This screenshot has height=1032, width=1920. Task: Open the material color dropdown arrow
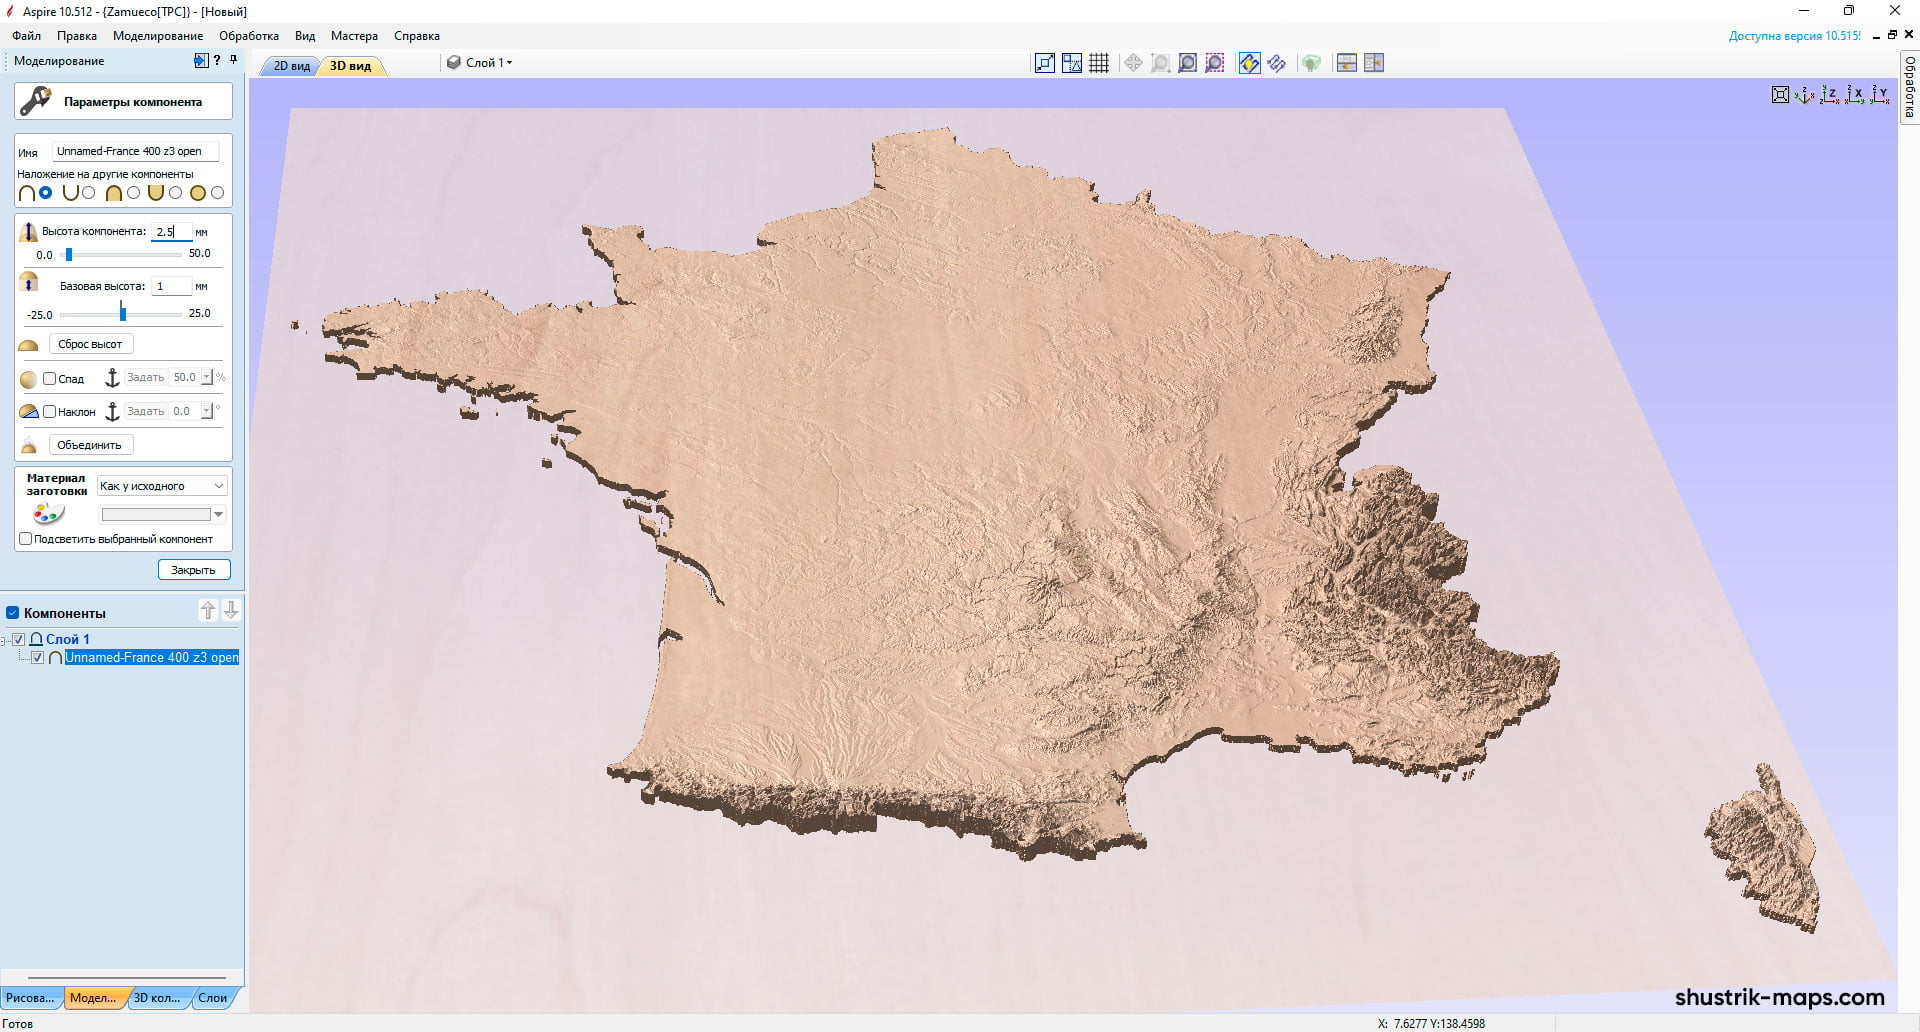click(219, 515)
